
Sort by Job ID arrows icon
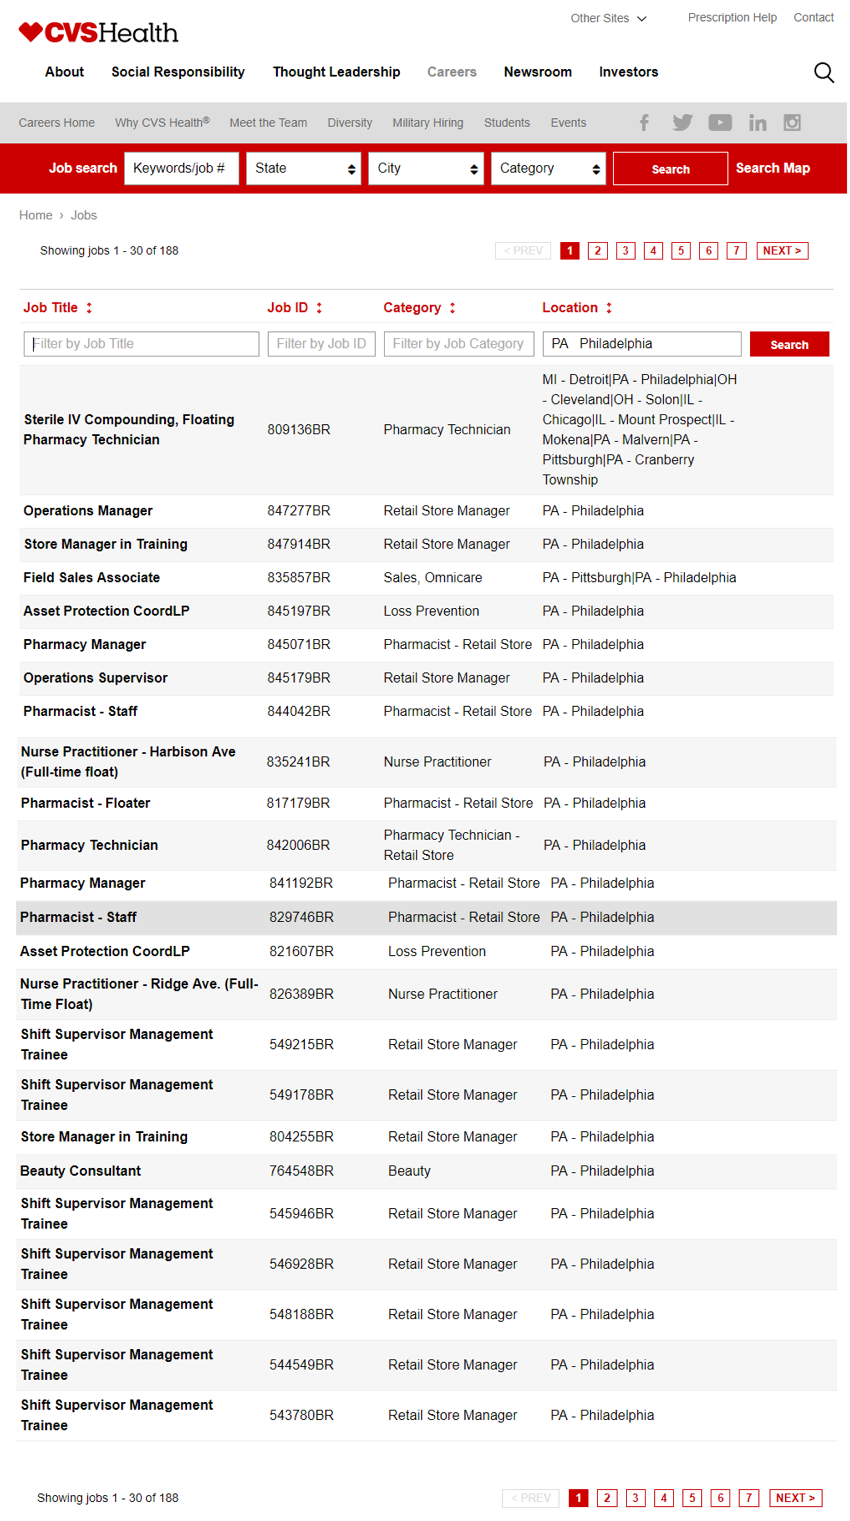pos(319,308)
